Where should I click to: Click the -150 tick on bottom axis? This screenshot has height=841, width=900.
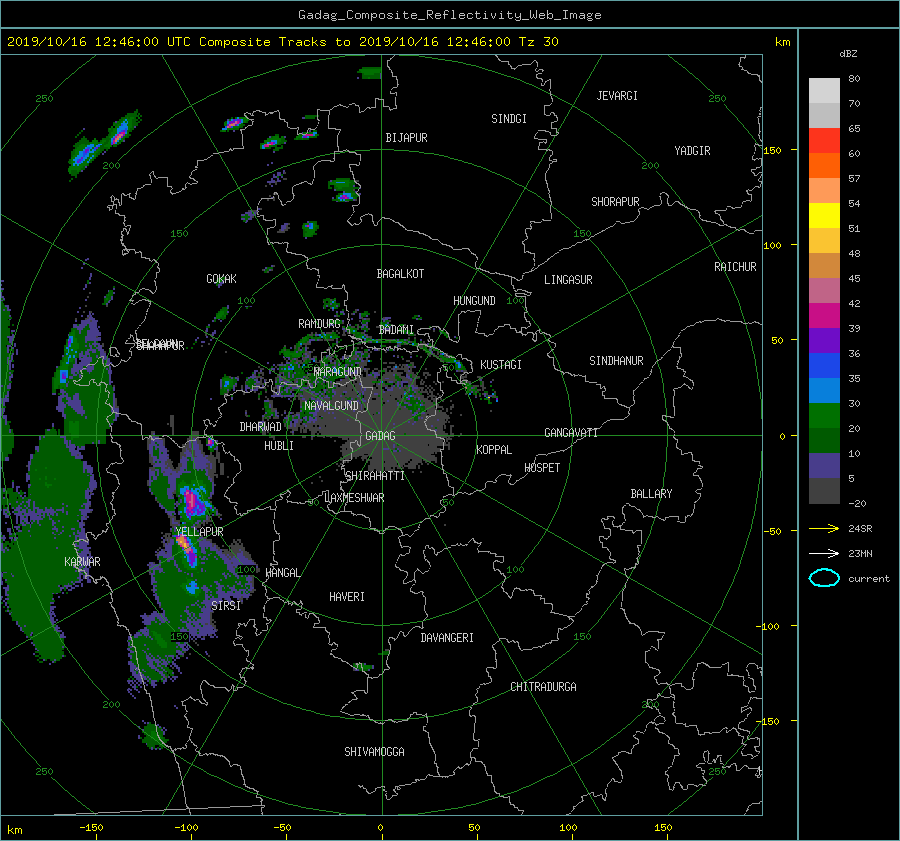point(91,828)
